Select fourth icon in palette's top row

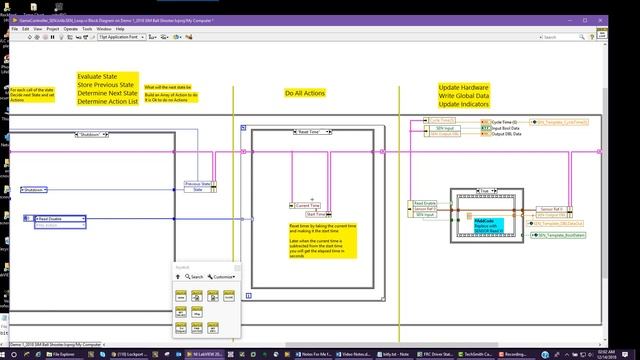tap(229, 296)
